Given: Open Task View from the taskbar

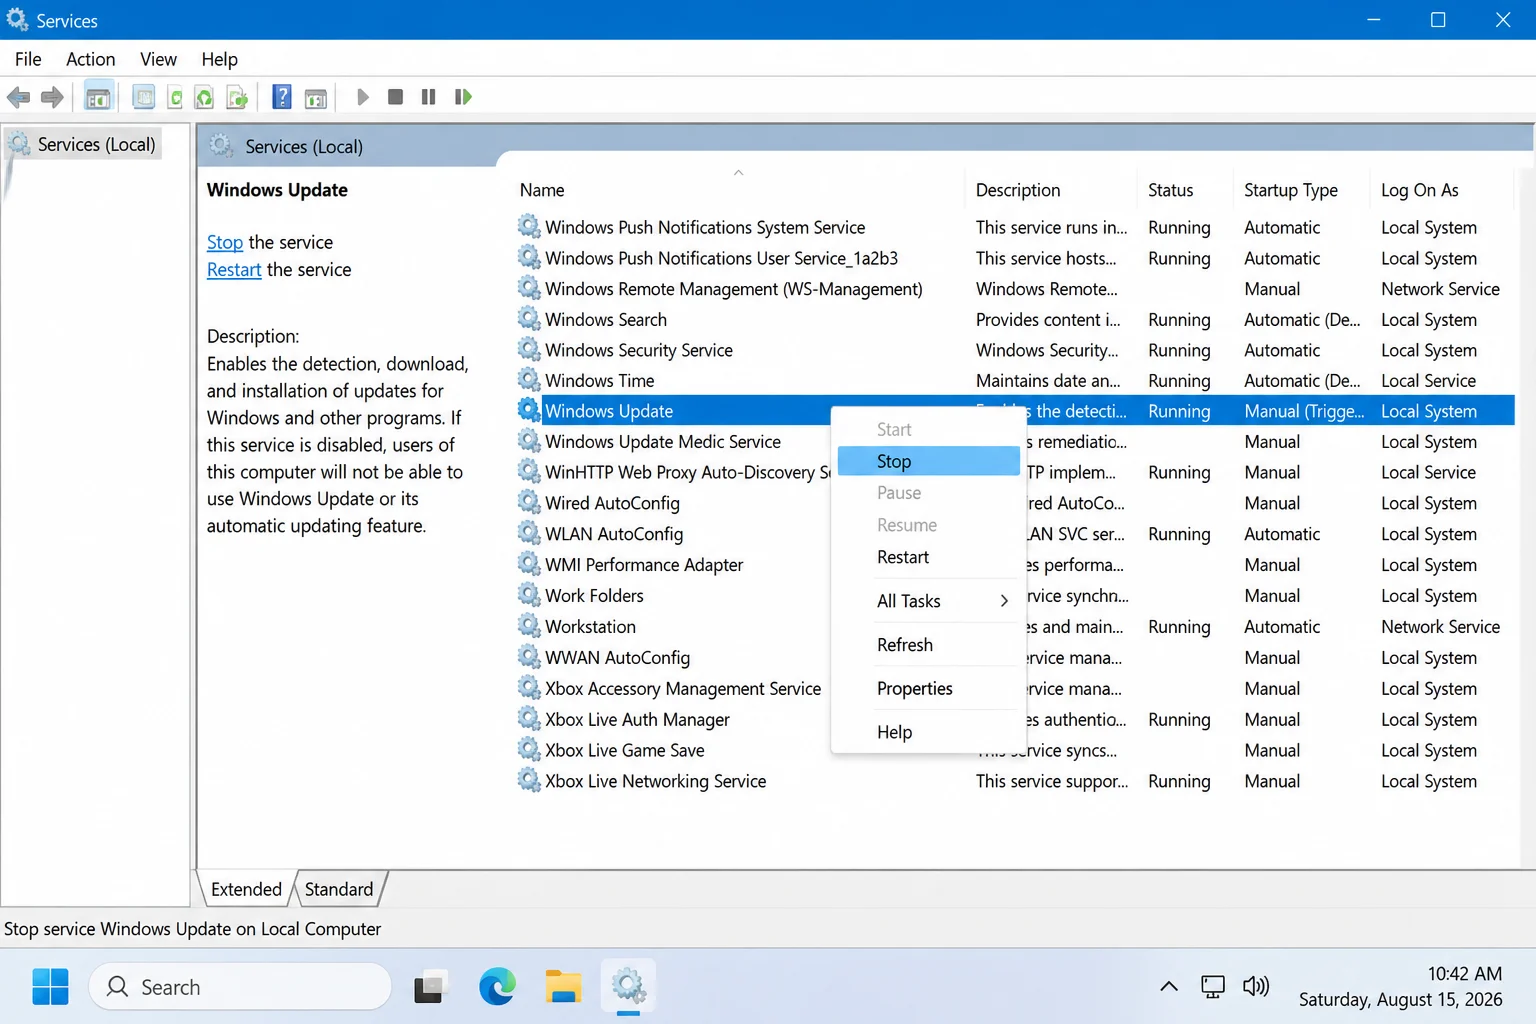Looking at the screenshot, I should pyautogui.click(x=431, y=987).
